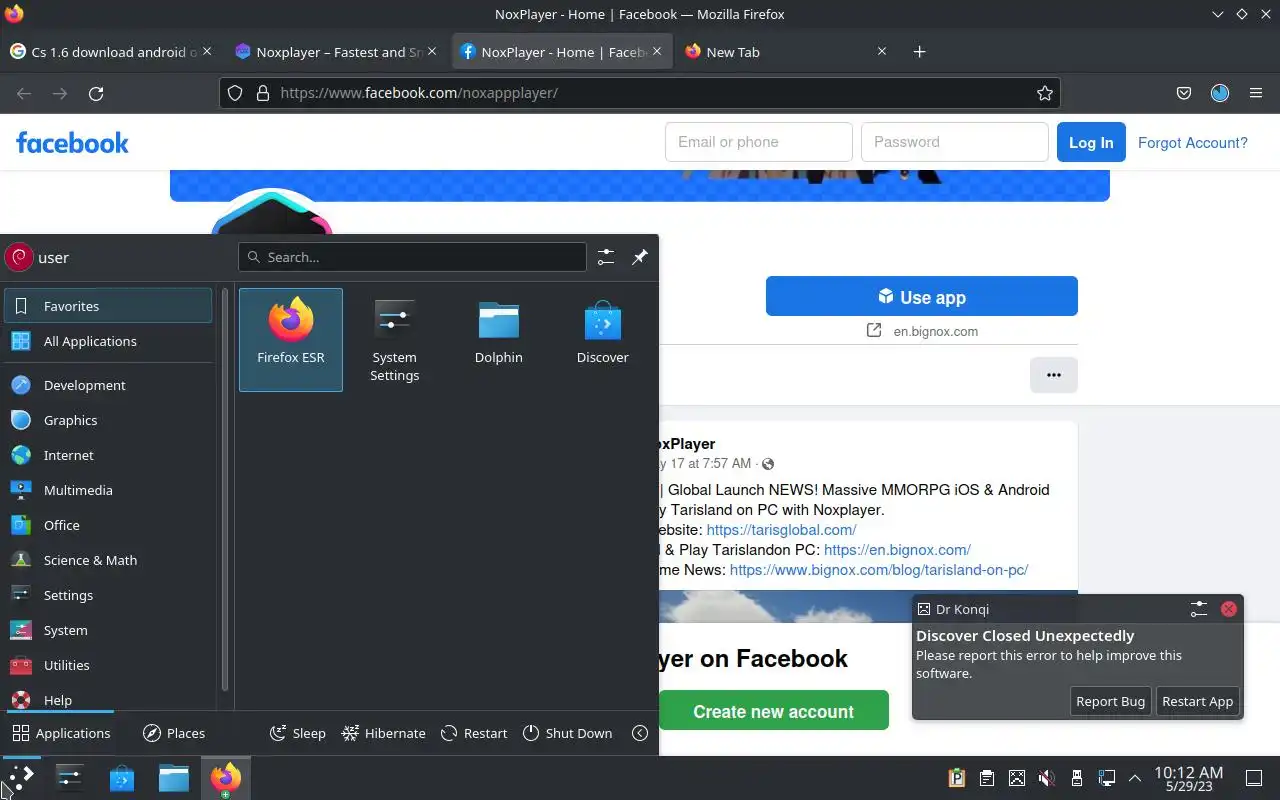1280x800 pixels.
Task: Show hidden system tray icons
Action: click(1135, 778)
